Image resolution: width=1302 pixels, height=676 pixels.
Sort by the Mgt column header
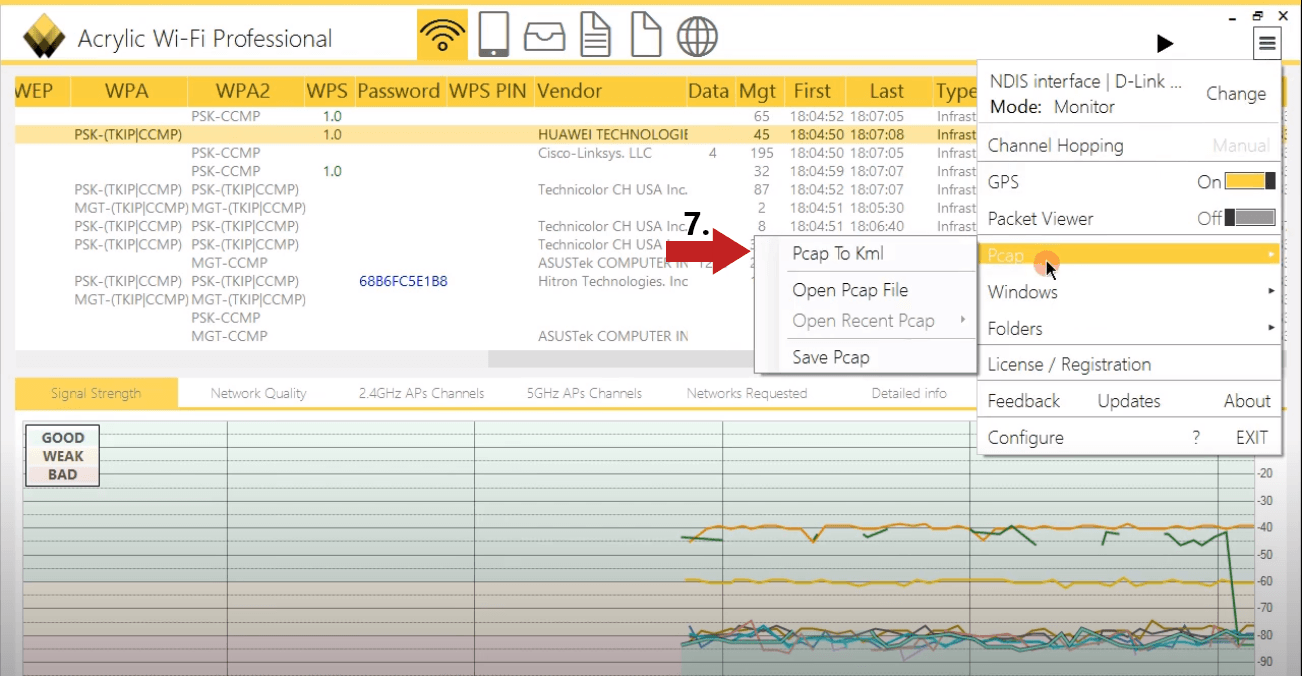[757, 91]
